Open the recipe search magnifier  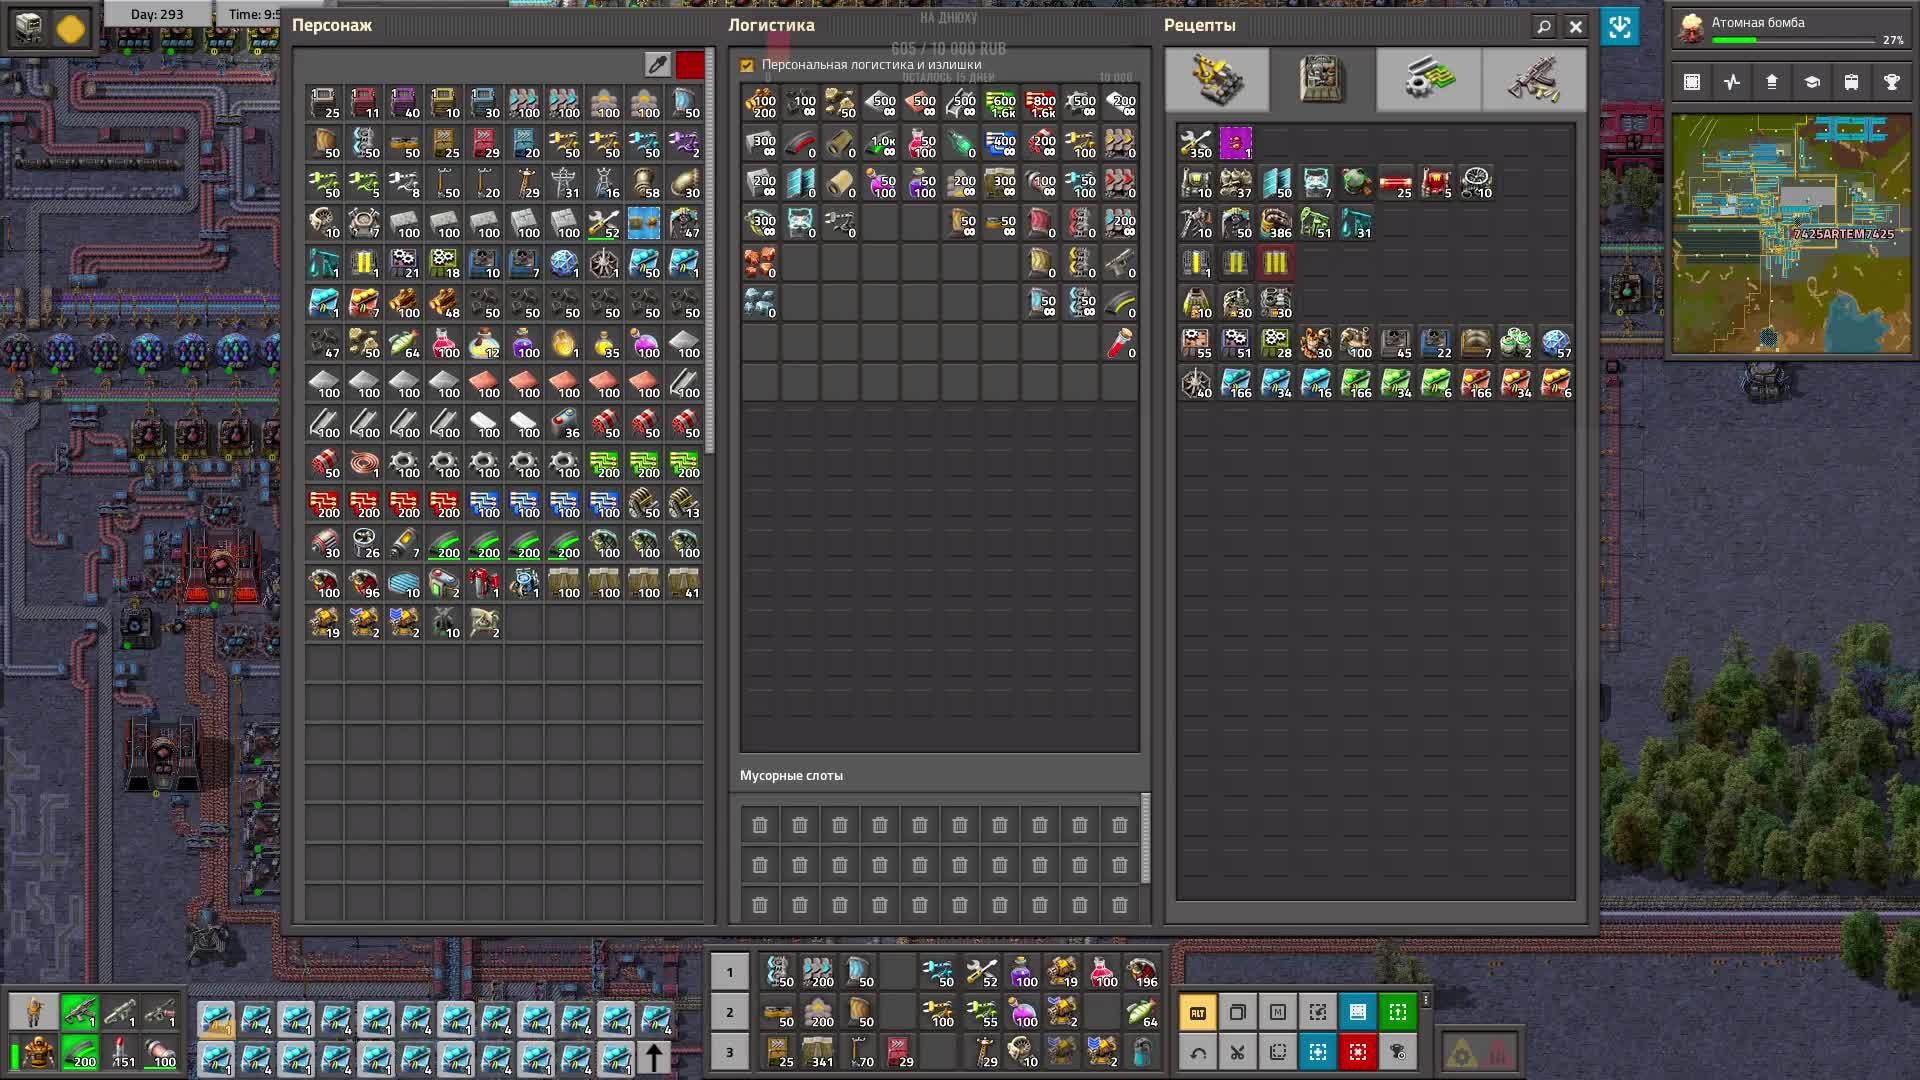click(1543, 27)
